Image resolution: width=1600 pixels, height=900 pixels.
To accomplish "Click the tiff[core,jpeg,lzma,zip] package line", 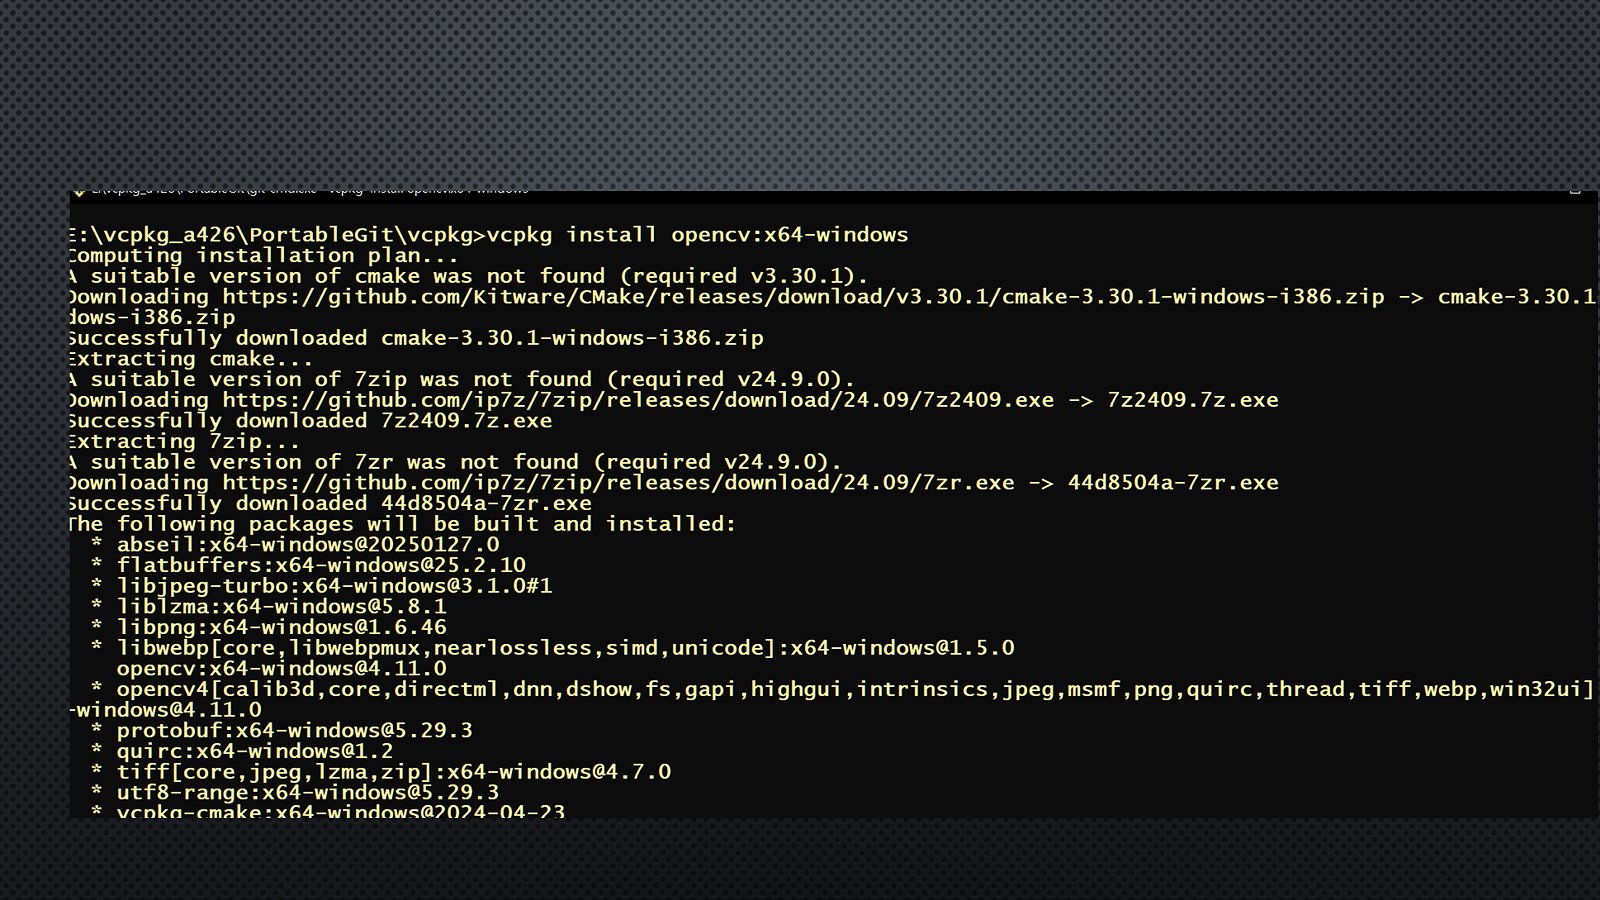I will click(393, 772).
